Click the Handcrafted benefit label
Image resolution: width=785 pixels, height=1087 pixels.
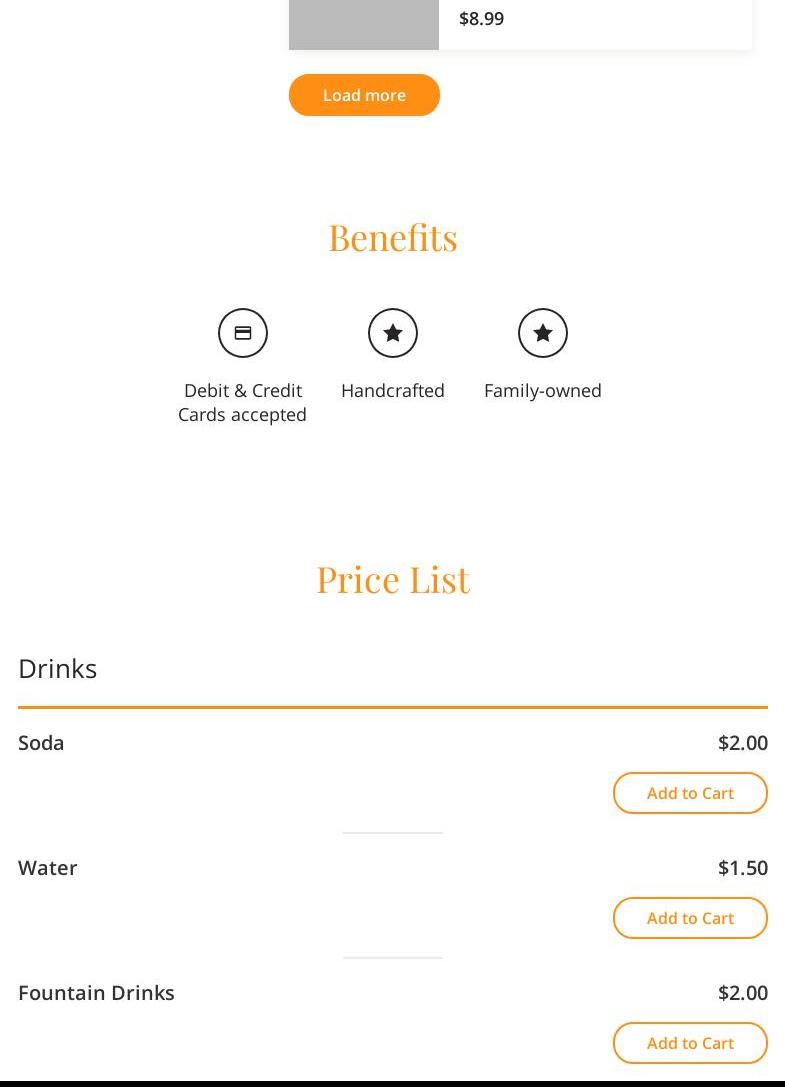click(x=393, y=391)
